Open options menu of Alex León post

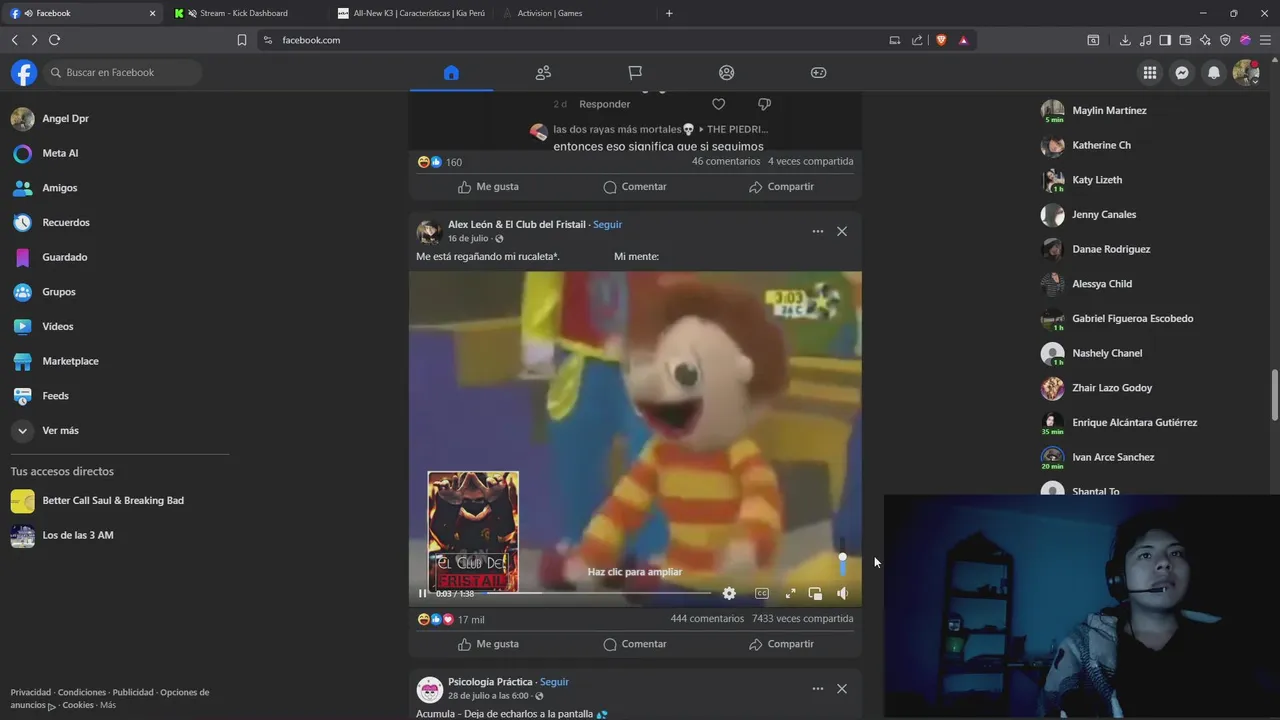coord(818,231)
